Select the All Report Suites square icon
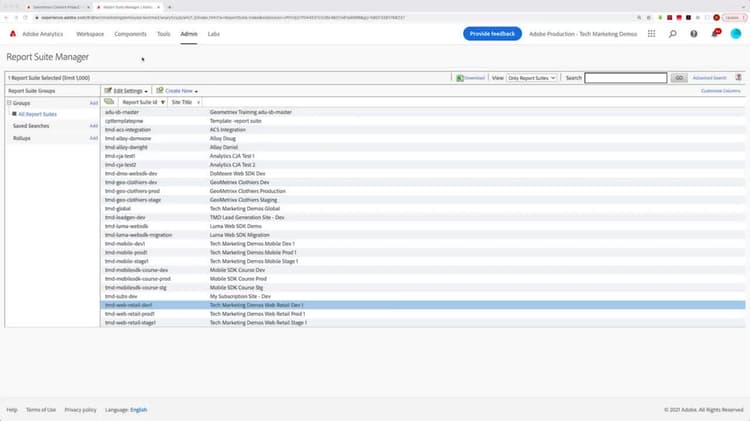This screenshot has height=421, width=750. click(x=14, y=114)
